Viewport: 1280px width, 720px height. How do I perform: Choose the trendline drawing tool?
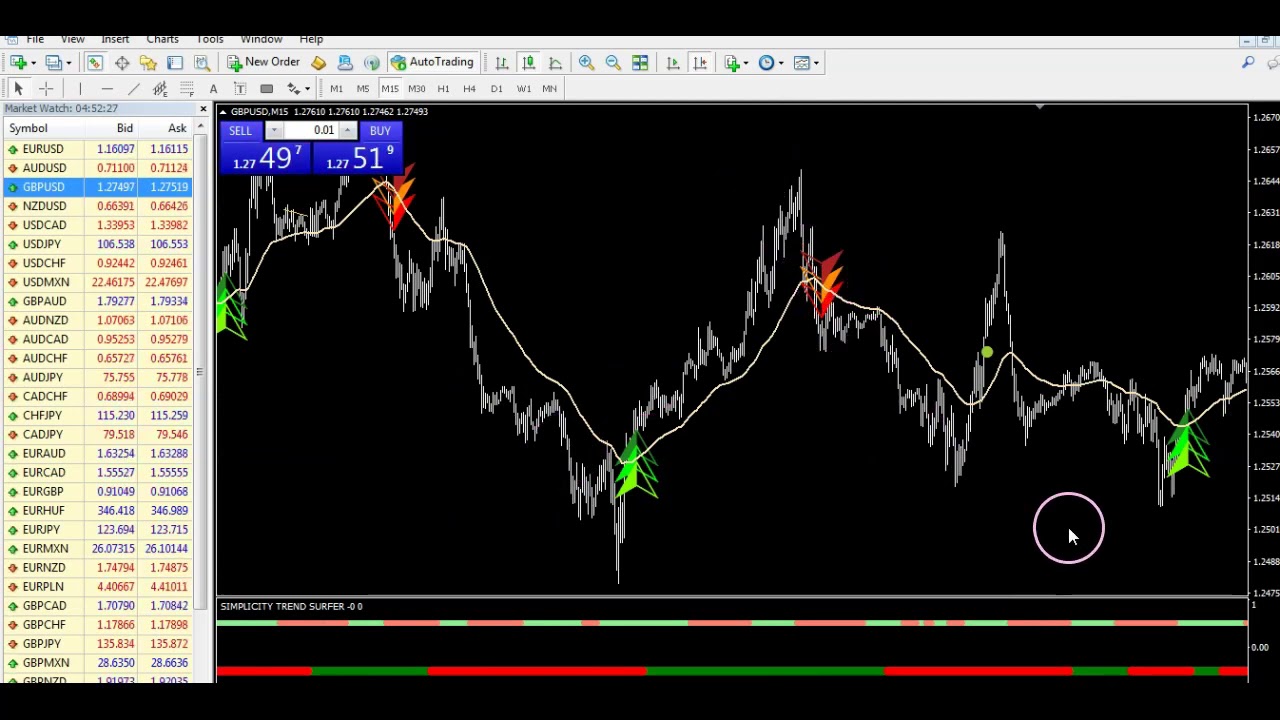tap(133, 89)
